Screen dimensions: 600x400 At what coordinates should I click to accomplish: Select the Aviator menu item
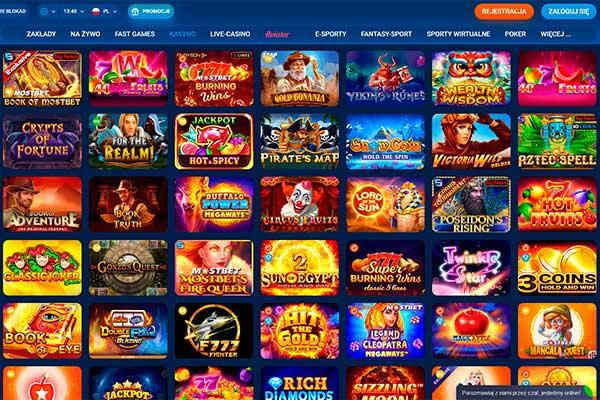(x=277, y=34)
